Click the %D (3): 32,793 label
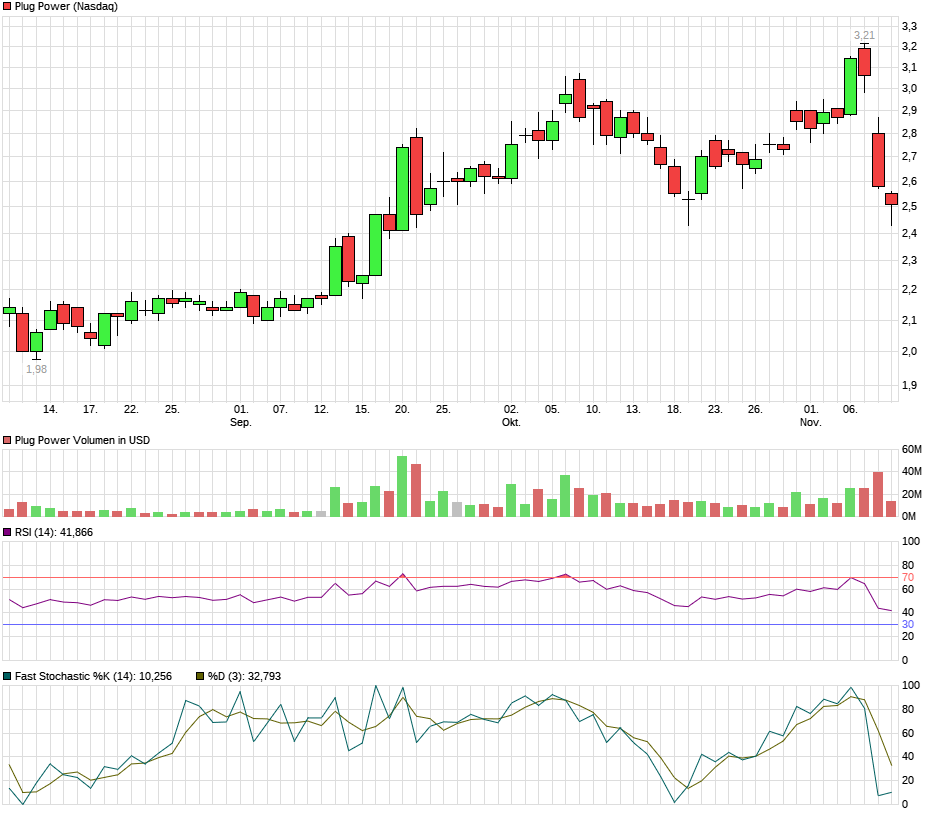This screenshot has height=814, width=940. click(244, 677)
